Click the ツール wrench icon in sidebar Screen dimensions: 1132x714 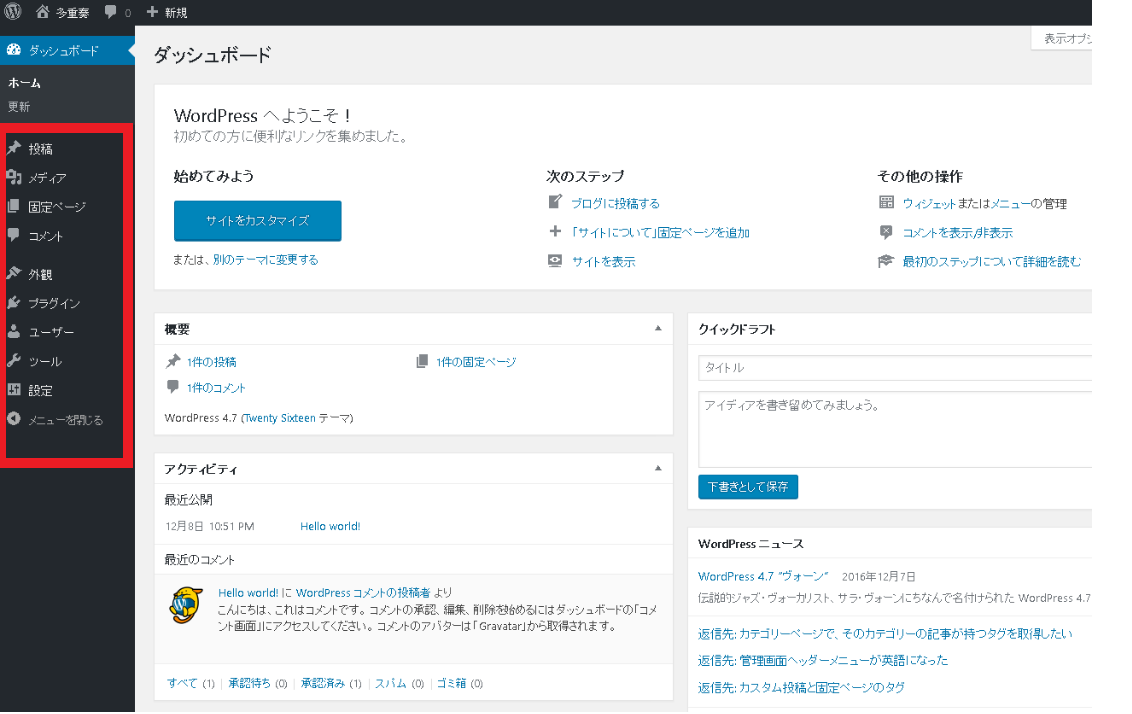[x=14, y=360]
